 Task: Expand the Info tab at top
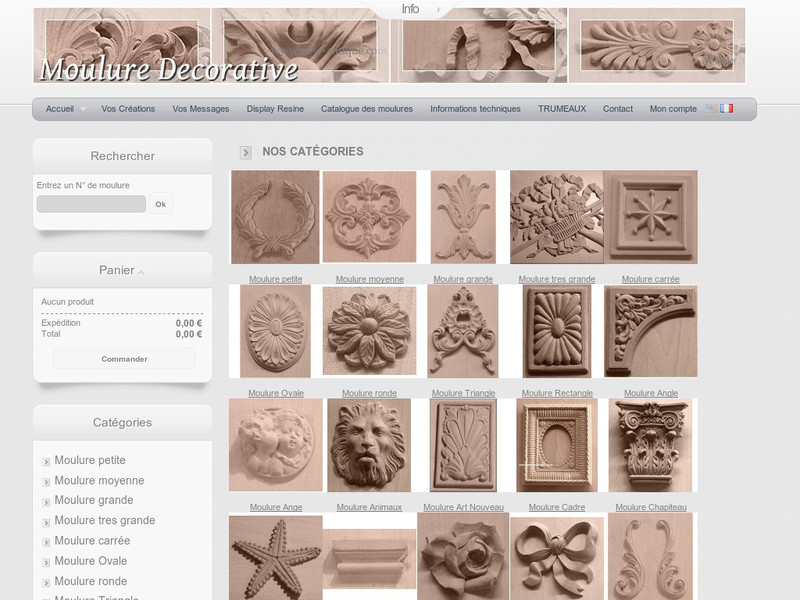[411, 9]
